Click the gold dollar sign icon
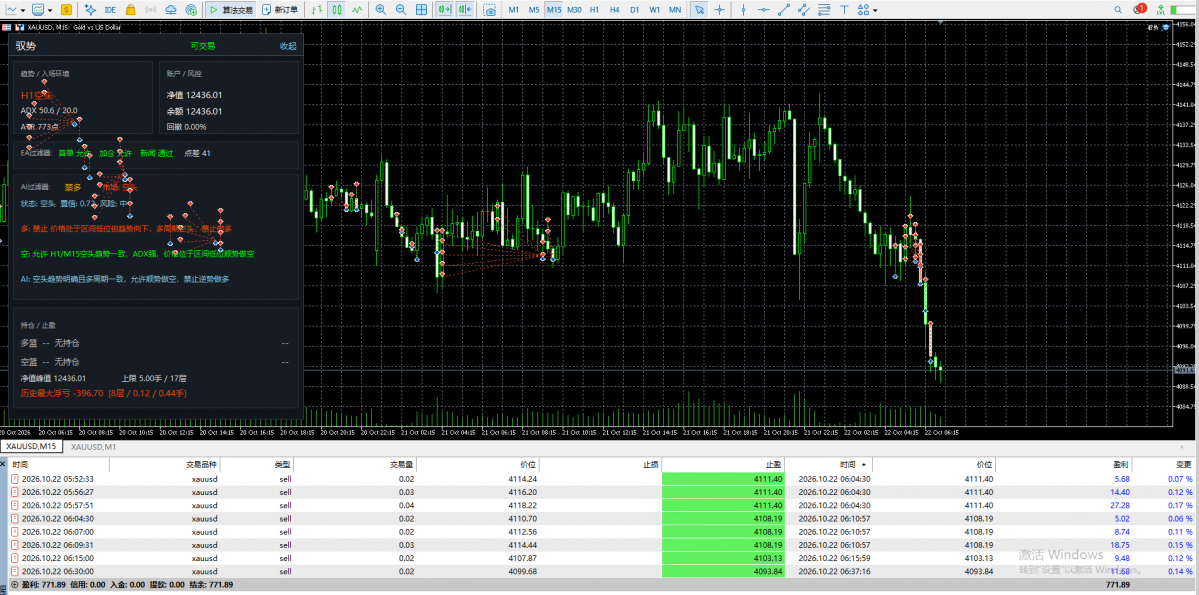 (67, 10)
